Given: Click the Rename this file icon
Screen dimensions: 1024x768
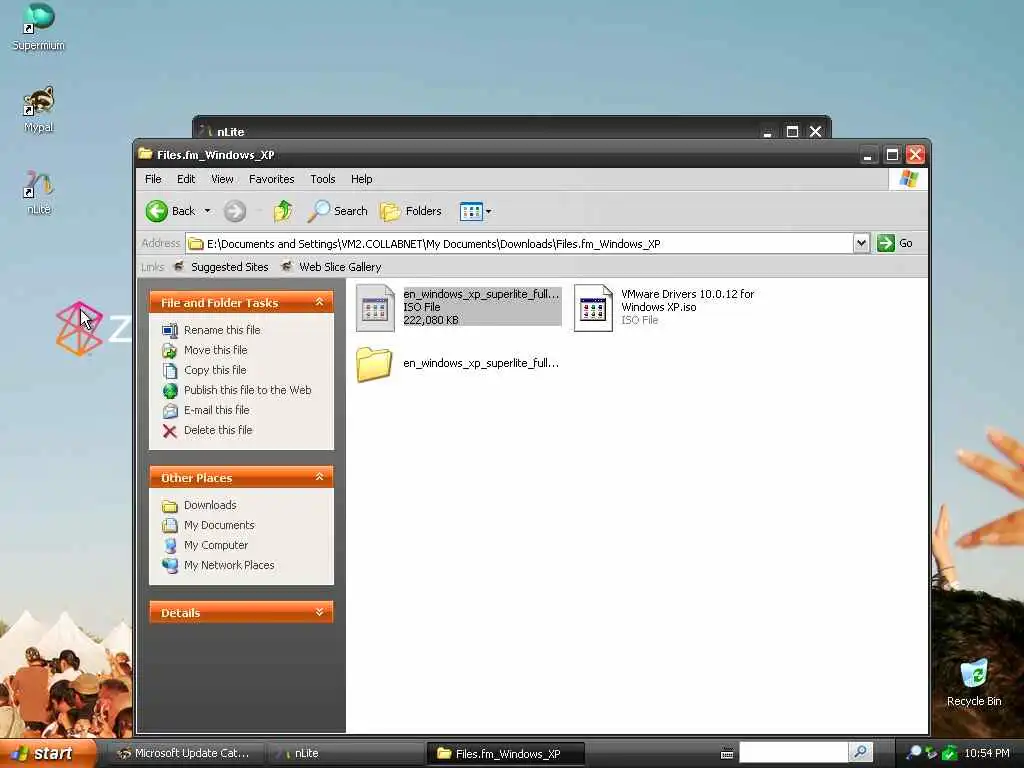Looking at the screenshot, I should coord(170,330).
